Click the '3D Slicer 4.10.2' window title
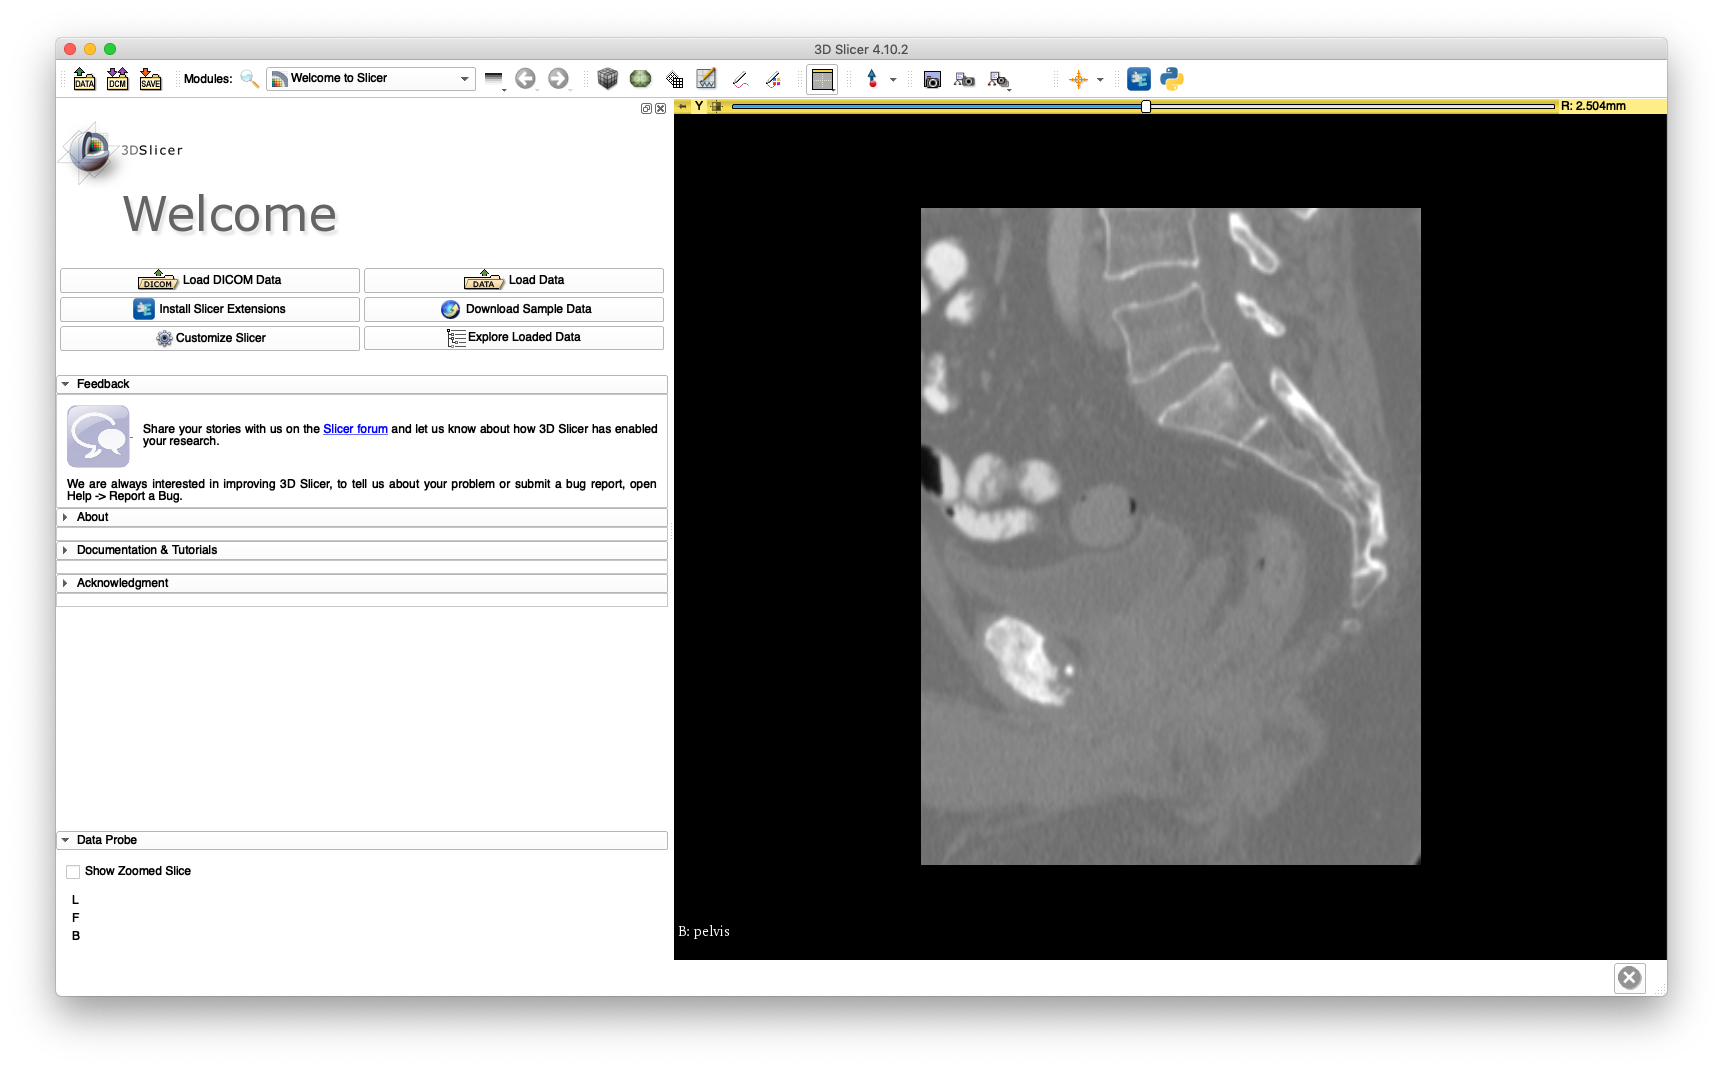This screenshot has width=1723, height=1070. [861, 49]
